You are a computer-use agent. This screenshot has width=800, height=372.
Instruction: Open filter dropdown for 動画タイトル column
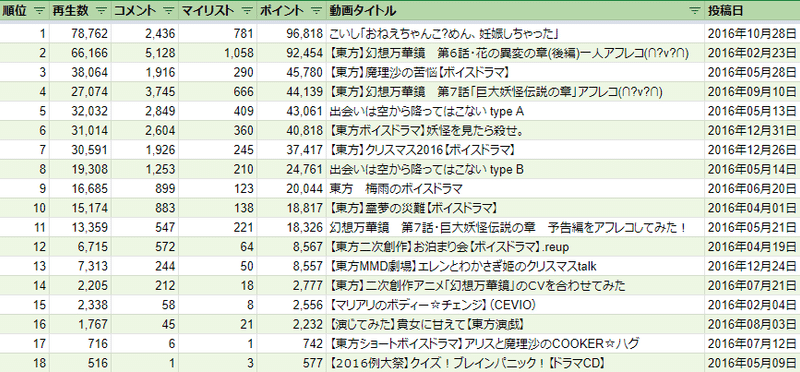(694, 11)
